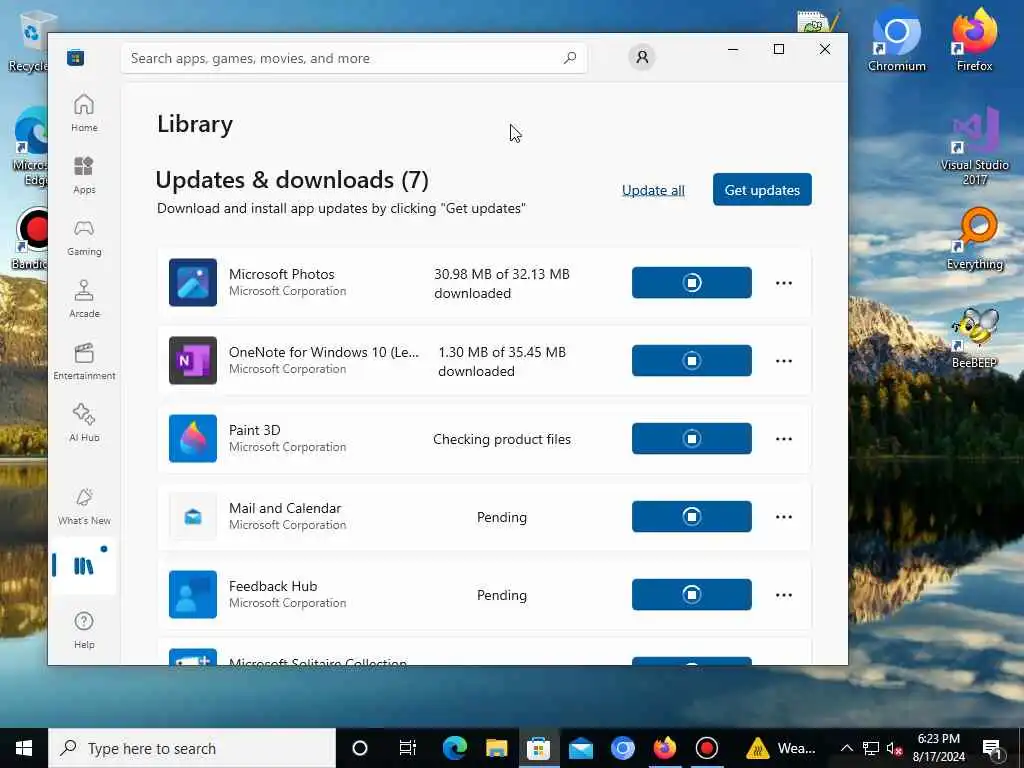The height and width of the screenshot is (768, 1024).
Task: Click 30.98 MB of 32.13 MB status
Action: point(502,283)
